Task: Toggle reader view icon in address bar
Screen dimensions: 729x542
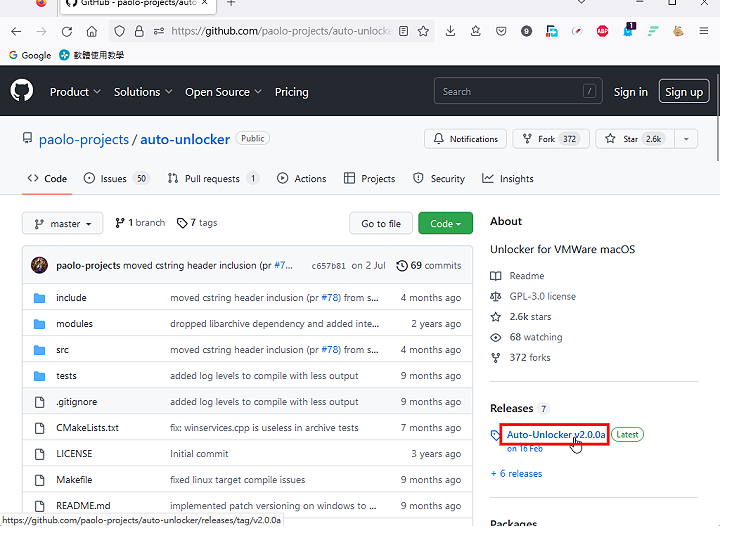Action: point(404,31)
